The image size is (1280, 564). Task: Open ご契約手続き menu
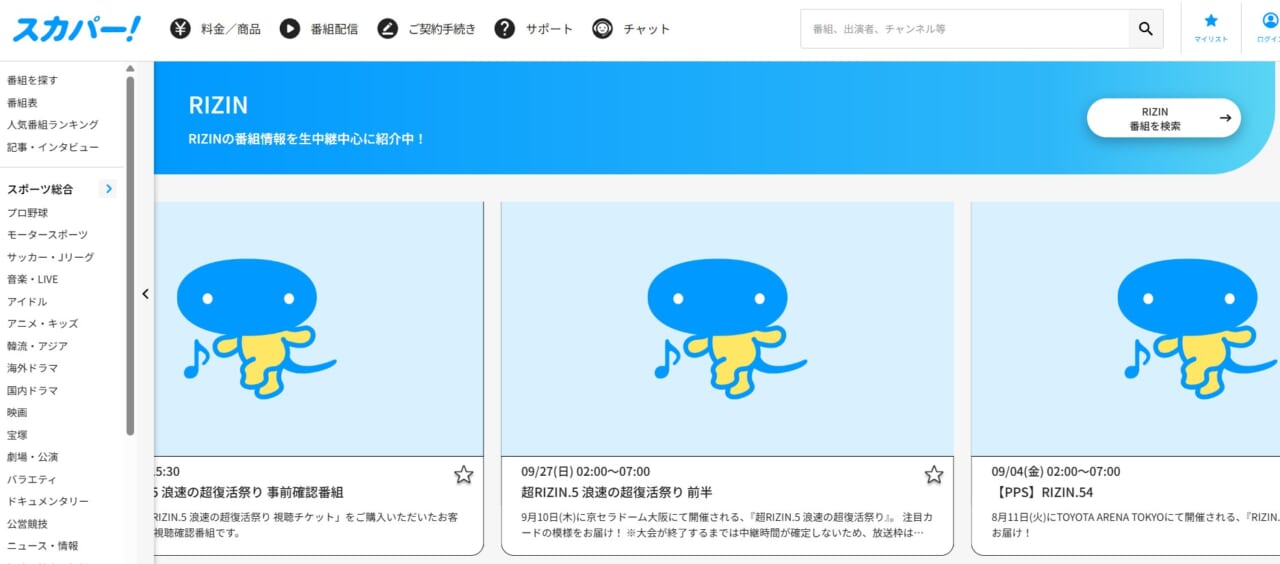pyautogui.click(x=442, y=29)
